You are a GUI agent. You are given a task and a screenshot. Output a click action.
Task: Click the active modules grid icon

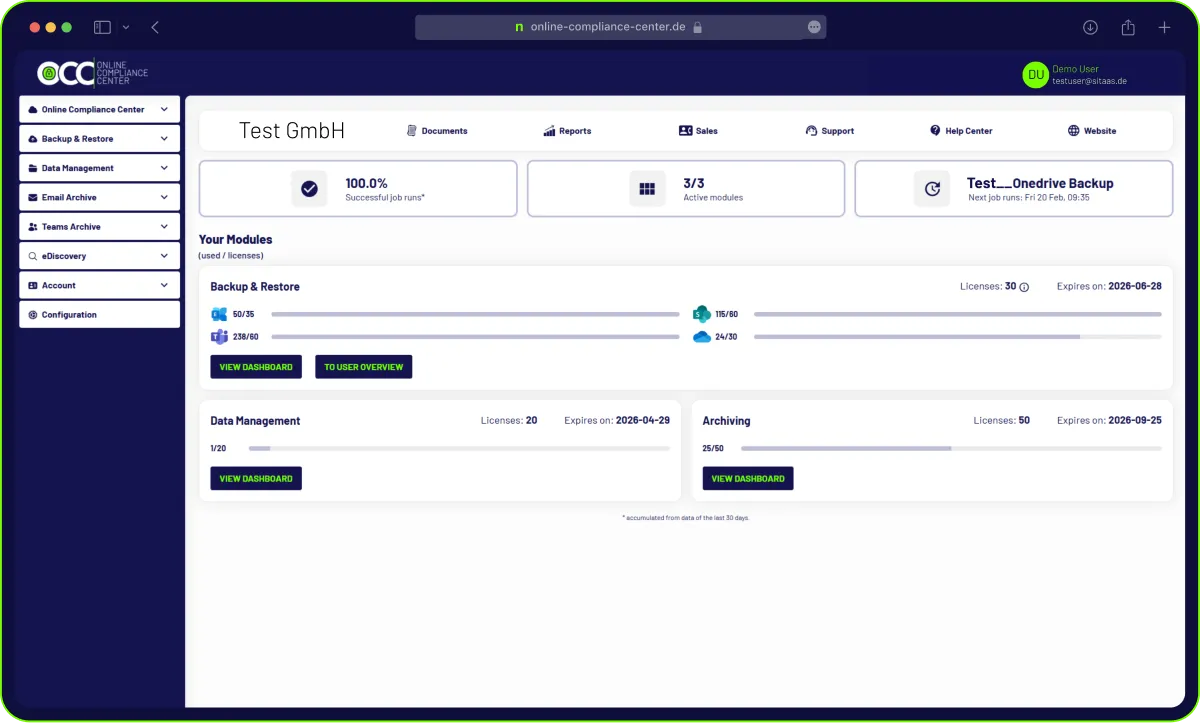point(647,188)
